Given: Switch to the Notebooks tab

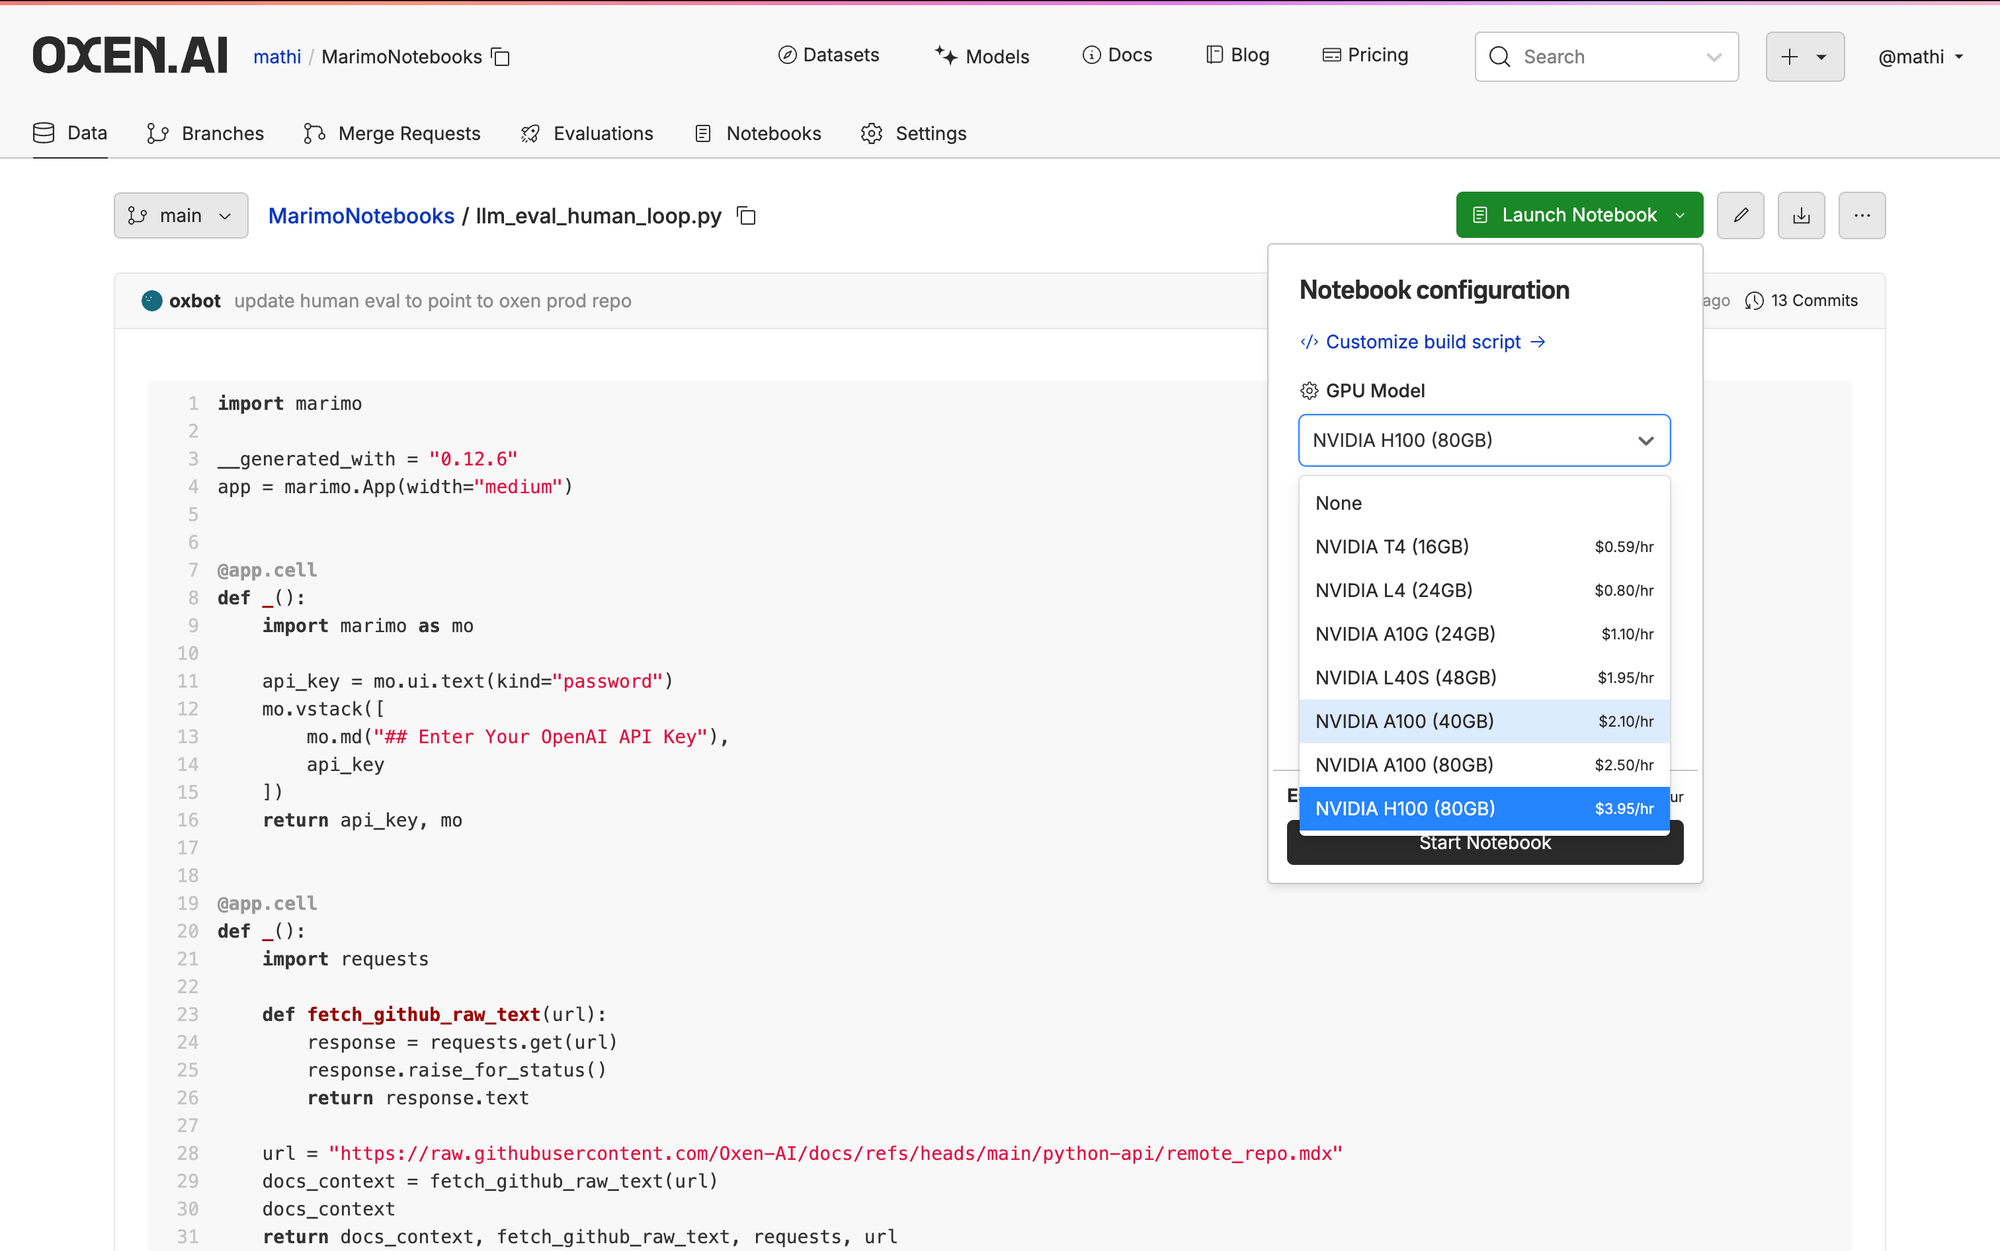Looking at the screenshot, I should pyautogui.click(x=758, y=133).
